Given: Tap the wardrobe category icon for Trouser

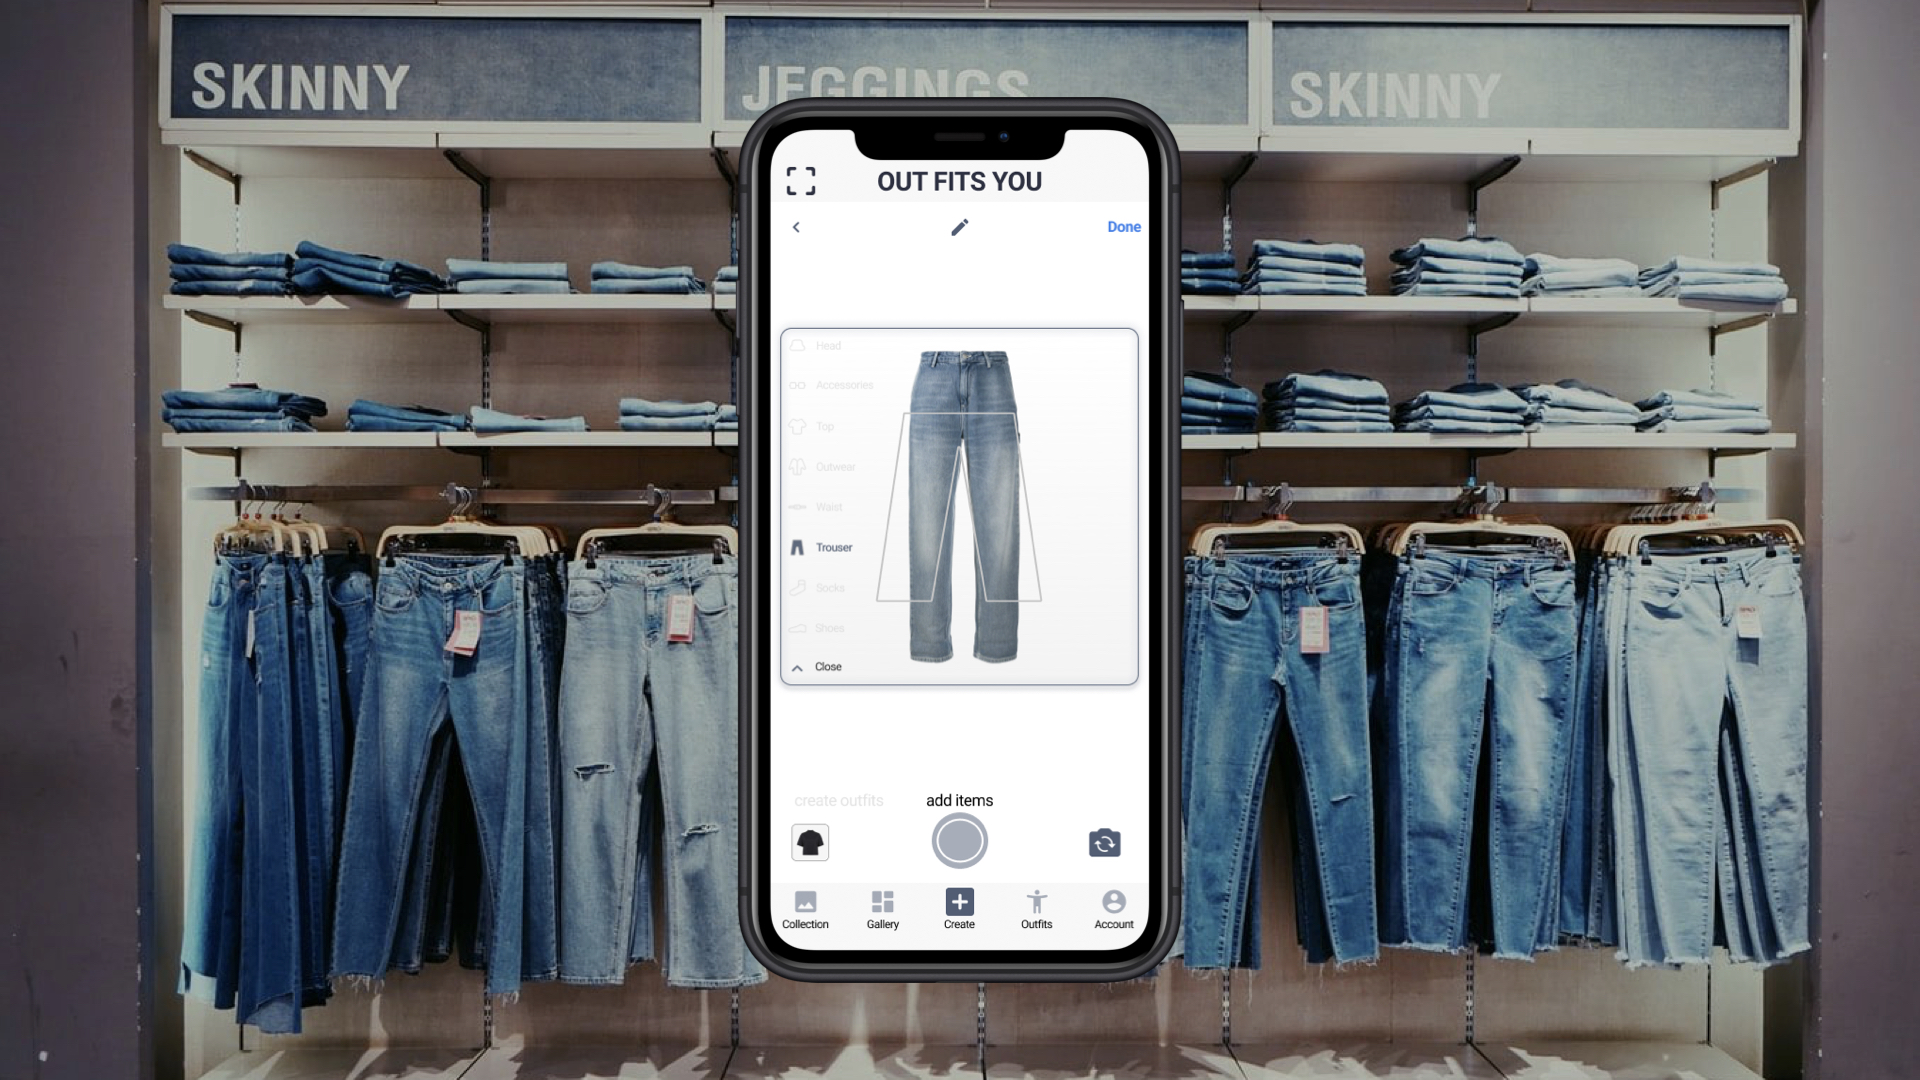Looking at the screenshot, I should coord(798,546).
